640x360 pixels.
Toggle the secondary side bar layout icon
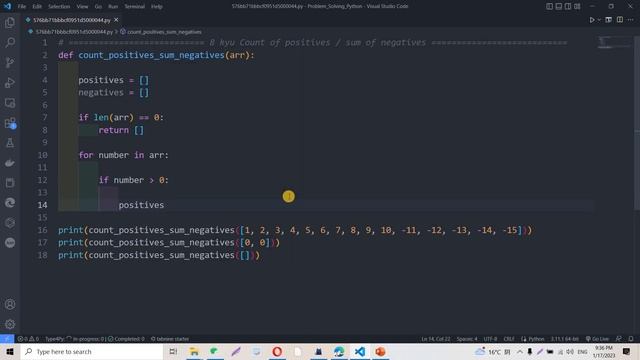point(568,6)
